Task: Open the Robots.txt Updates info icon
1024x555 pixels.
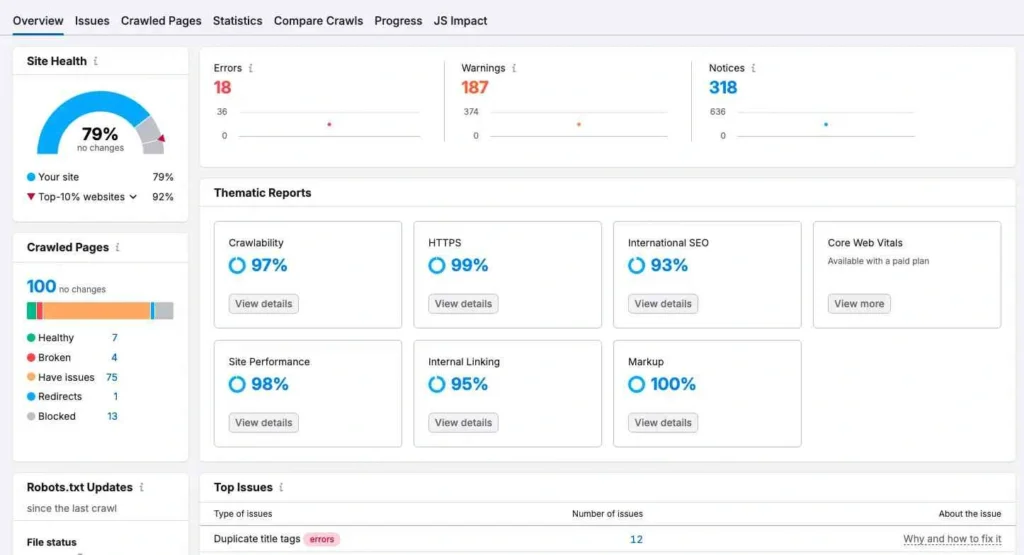Action: (x=142, y=487)
